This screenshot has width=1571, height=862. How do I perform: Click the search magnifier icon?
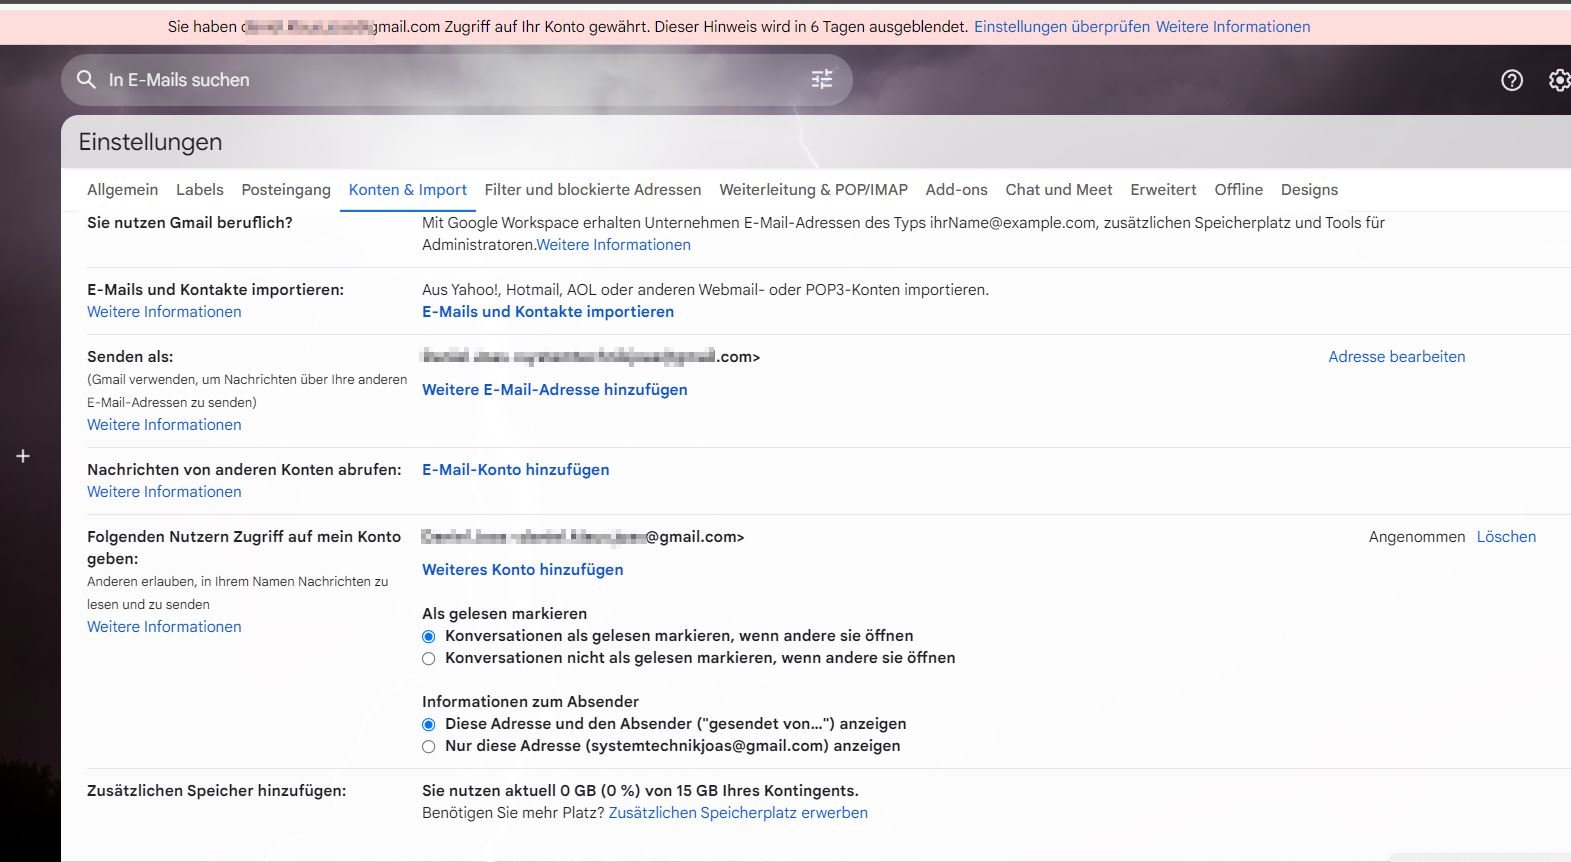pyautogui.click(x=87, y=80)
